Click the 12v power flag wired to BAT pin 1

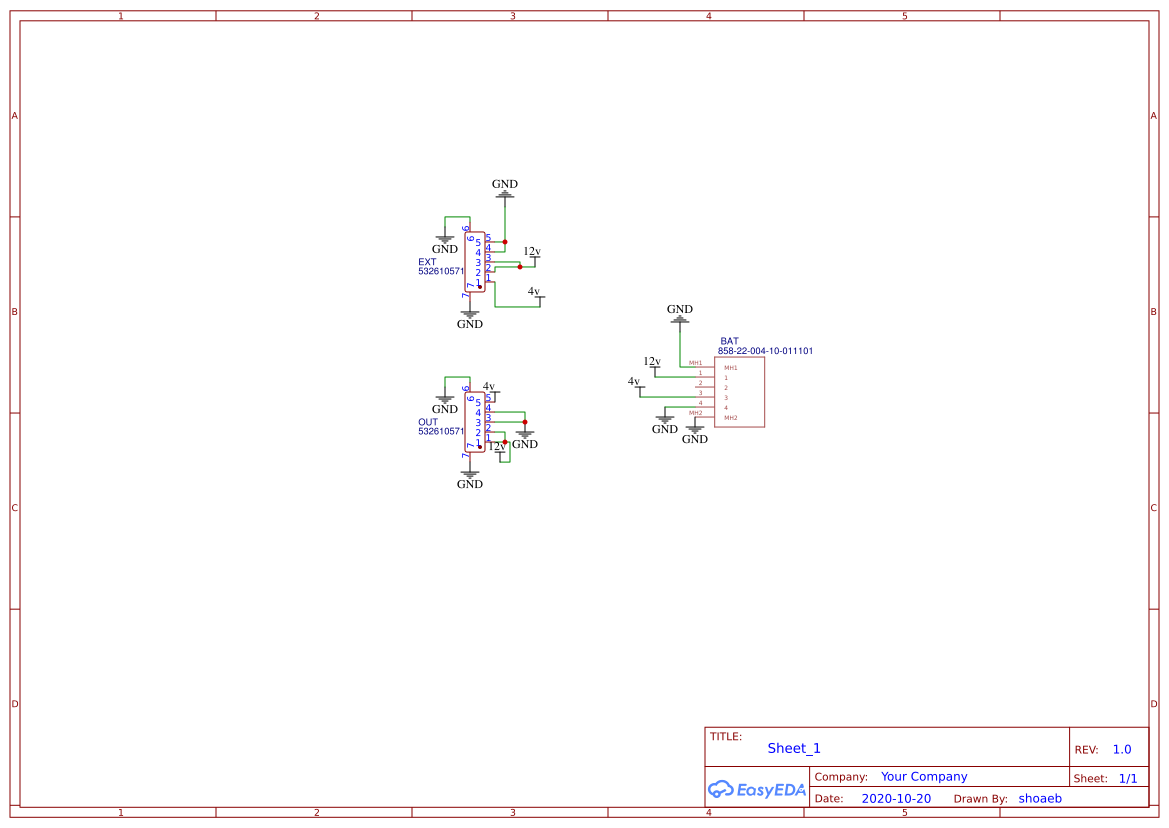coord(652,364)
